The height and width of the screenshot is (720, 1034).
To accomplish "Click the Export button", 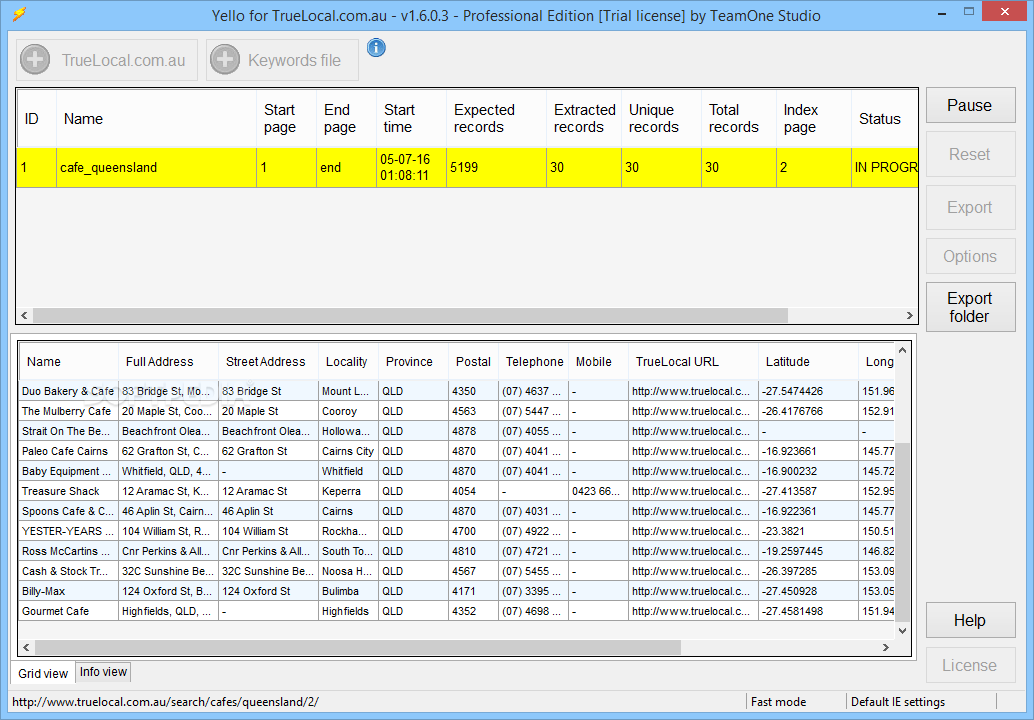I will [x=970, y=207].
